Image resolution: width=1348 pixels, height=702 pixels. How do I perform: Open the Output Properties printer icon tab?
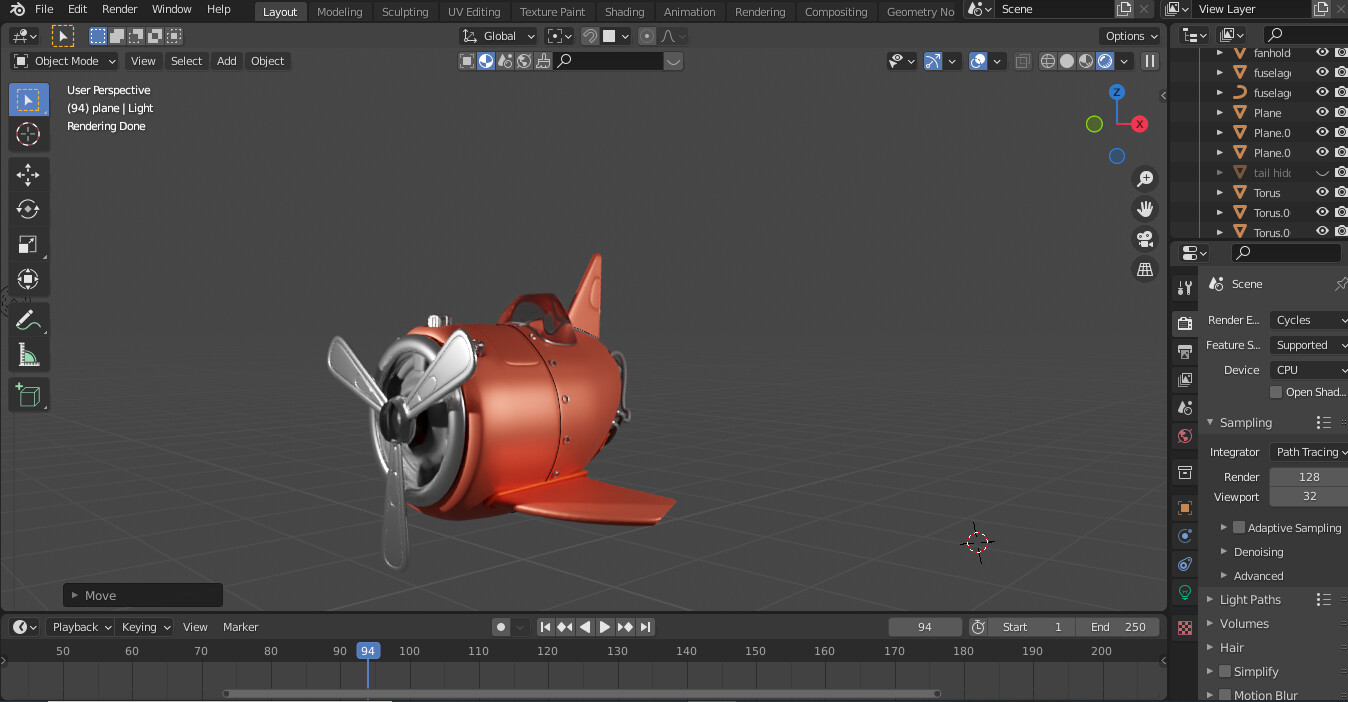tap(1184, 352)
